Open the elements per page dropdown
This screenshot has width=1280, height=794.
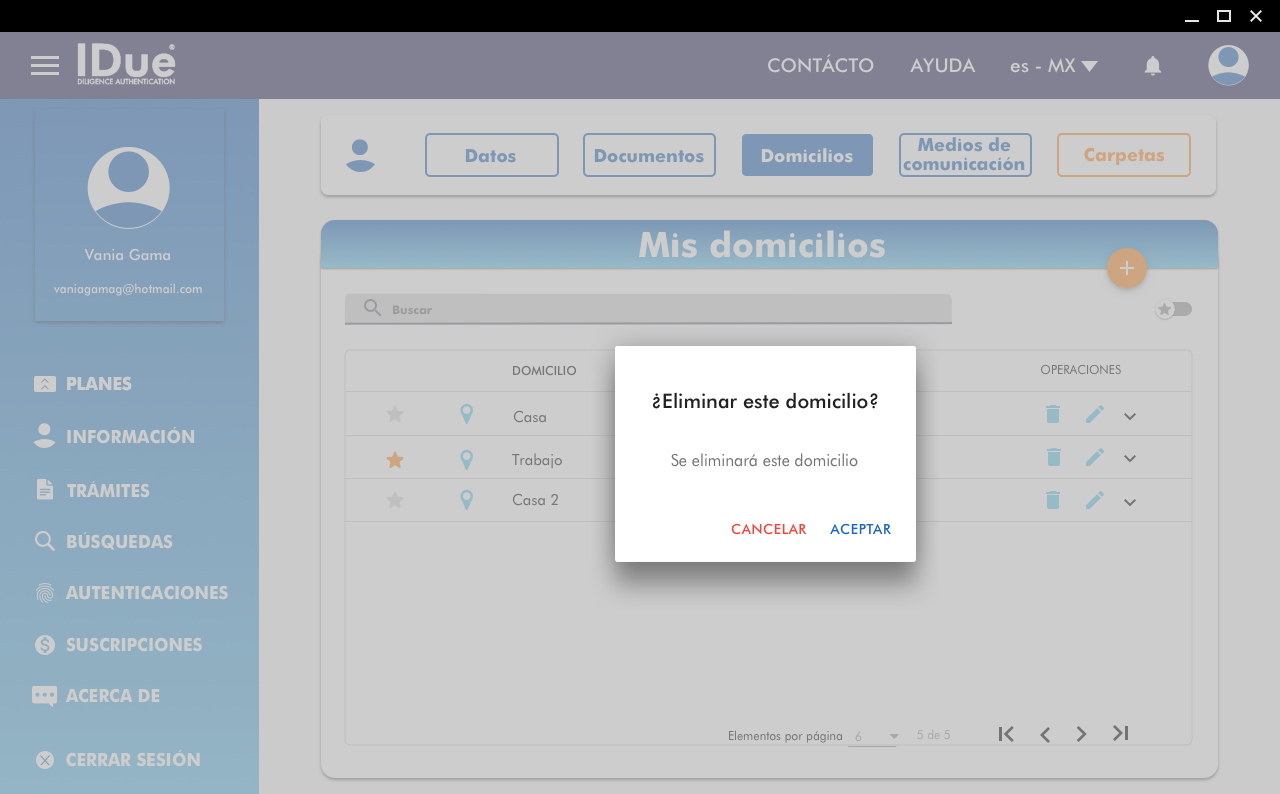(876, 736)
